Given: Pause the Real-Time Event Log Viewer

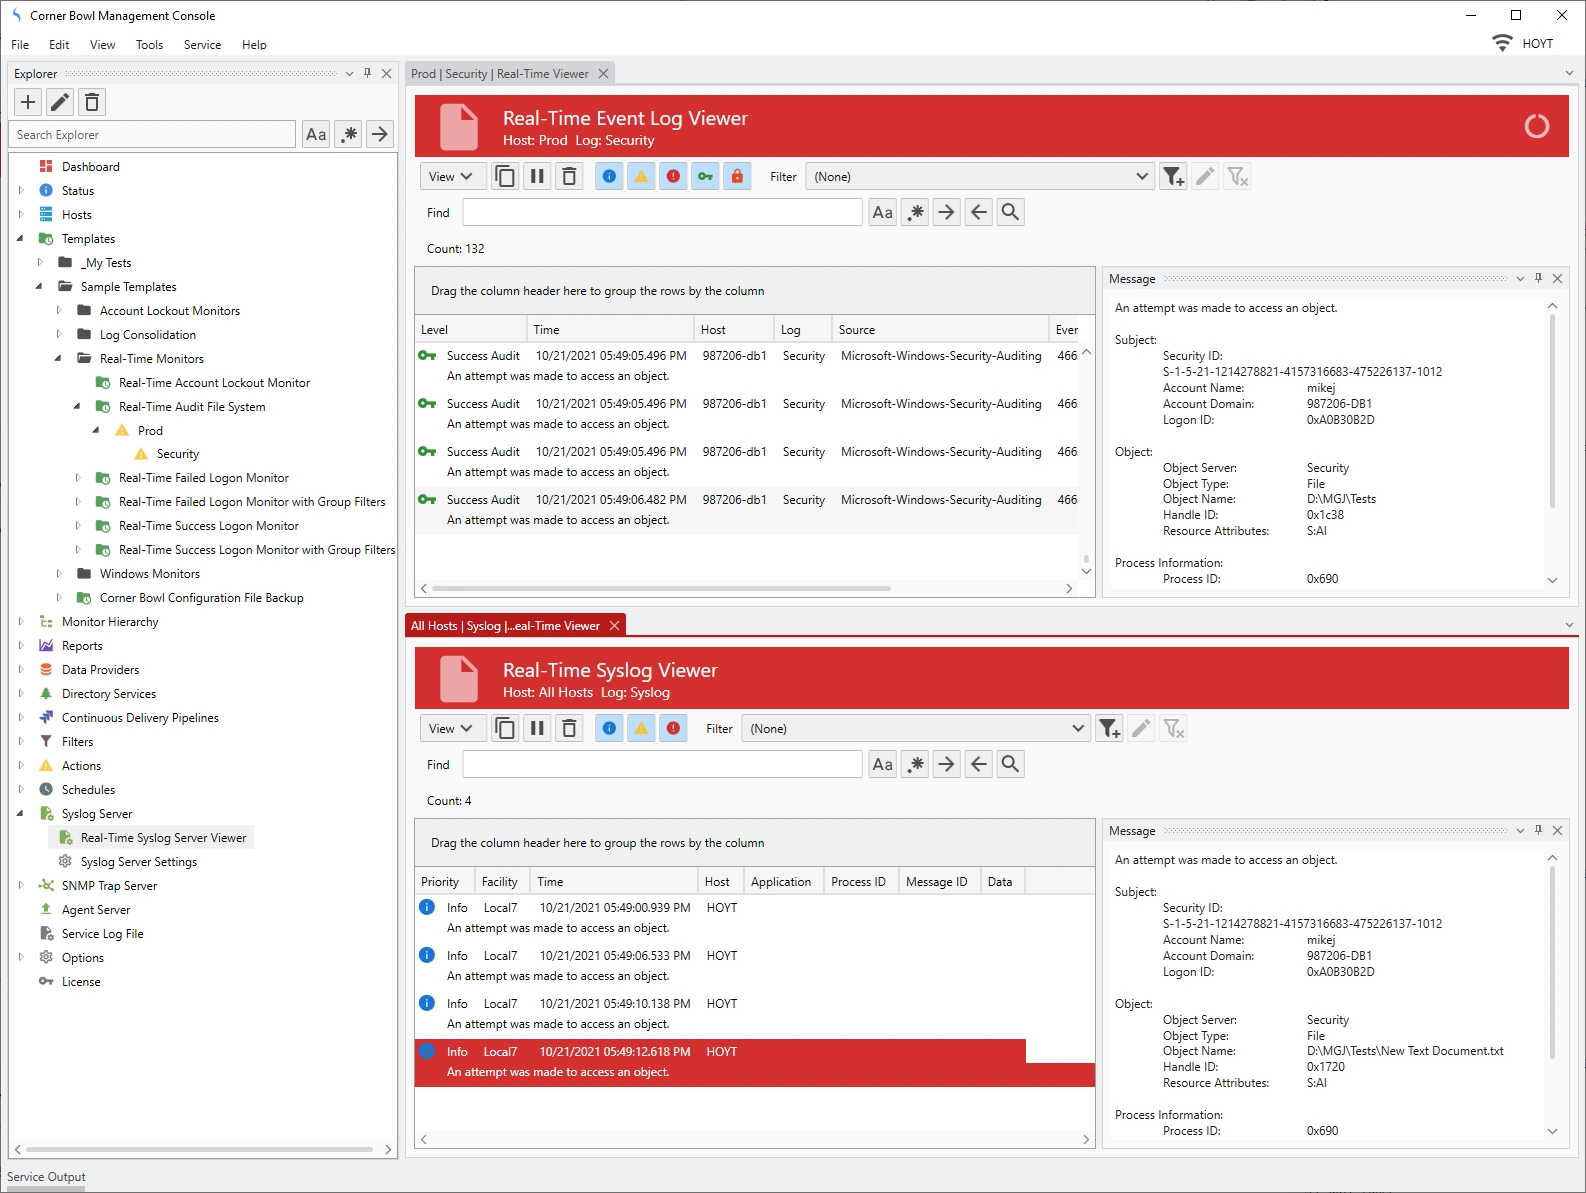Looking at the screenshot, I should [537, 177].
